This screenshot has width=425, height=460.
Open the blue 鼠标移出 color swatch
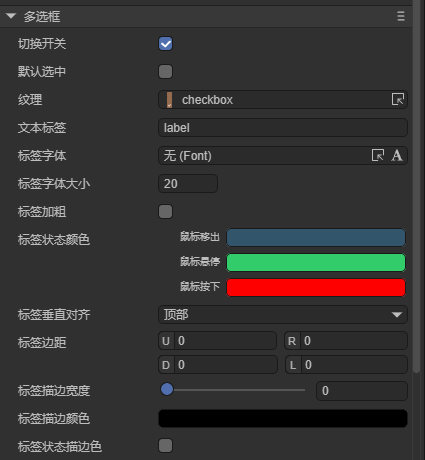coord(316,237)
